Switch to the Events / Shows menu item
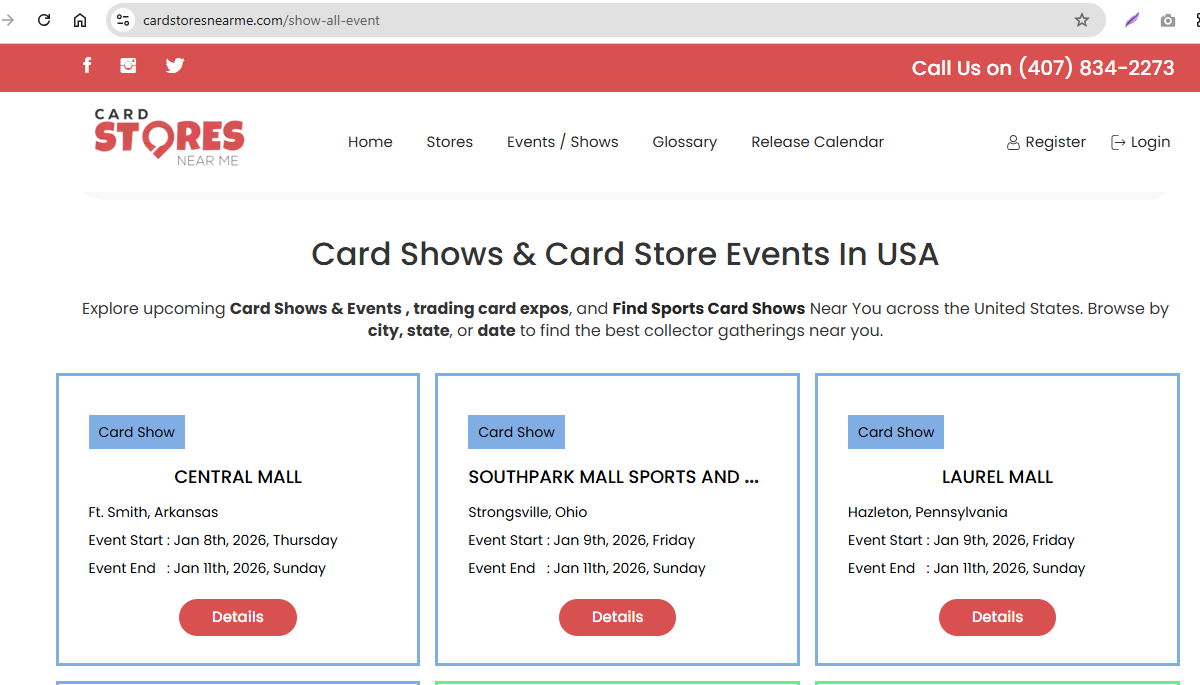The image size is (1200, 685). [x=562, y=142]
